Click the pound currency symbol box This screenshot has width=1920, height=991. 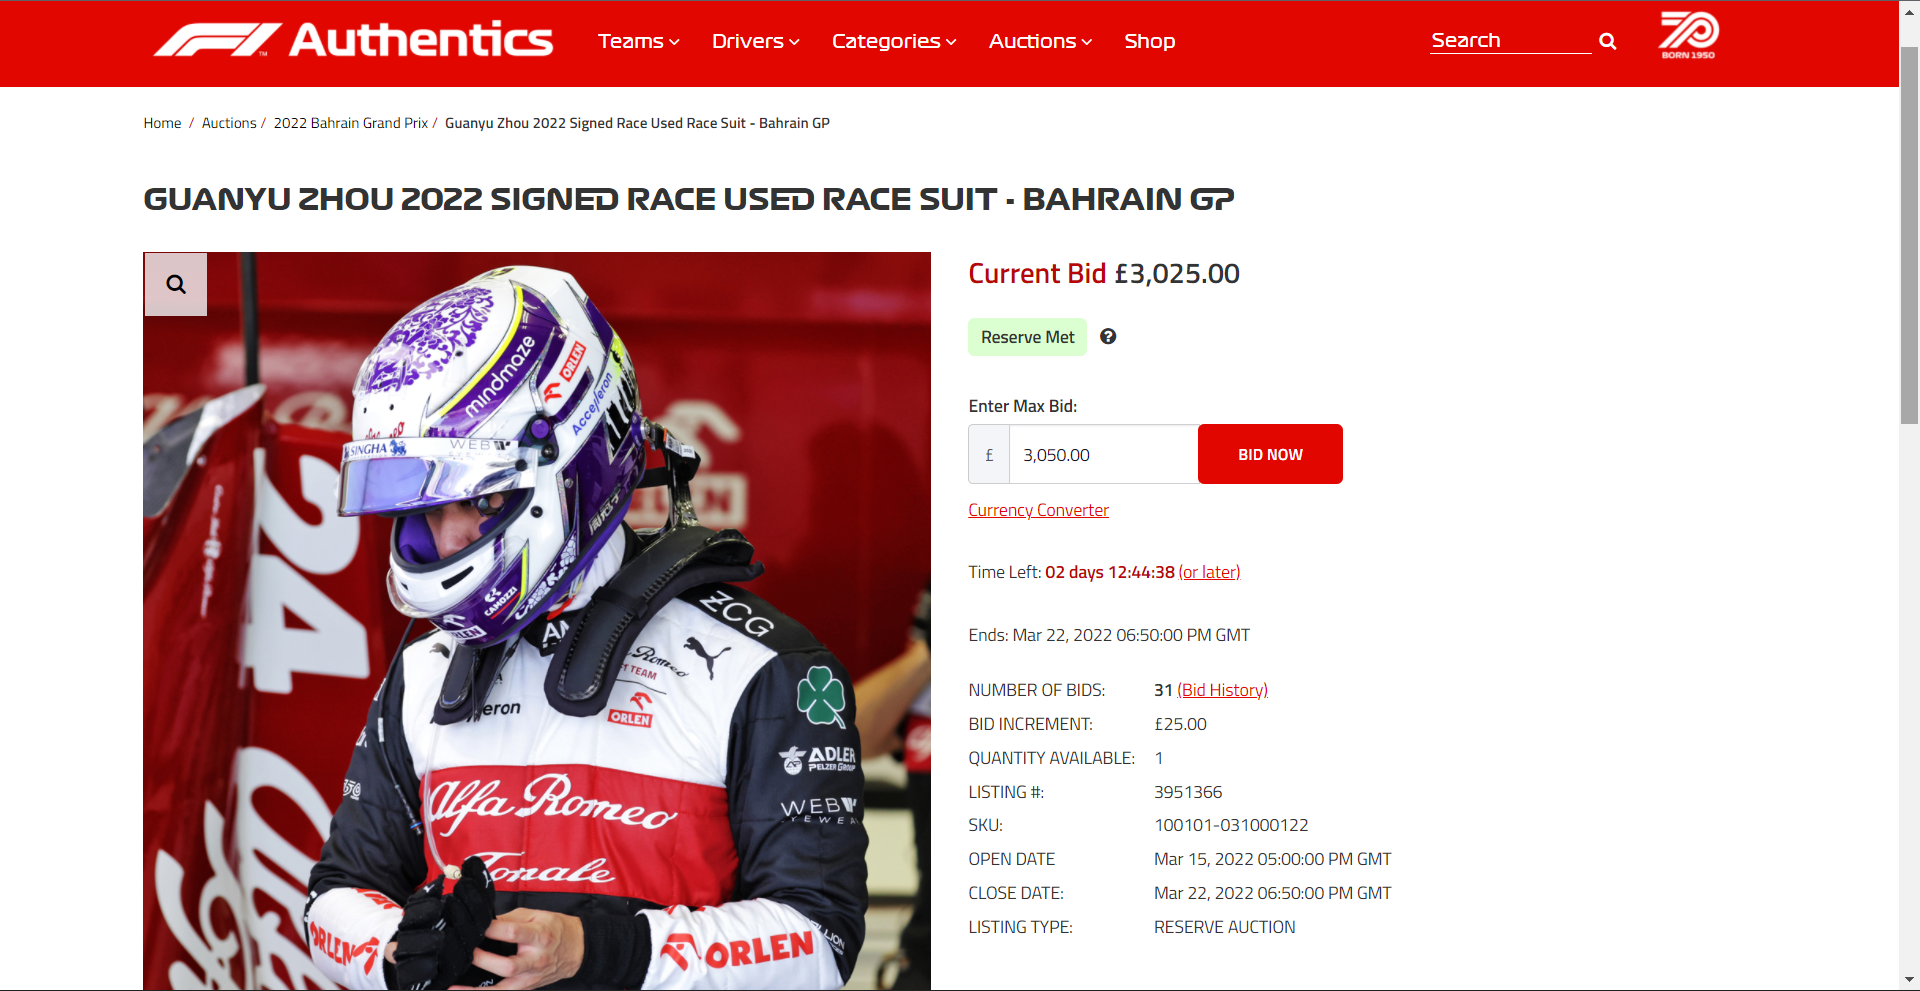click(x=989, y=454)
